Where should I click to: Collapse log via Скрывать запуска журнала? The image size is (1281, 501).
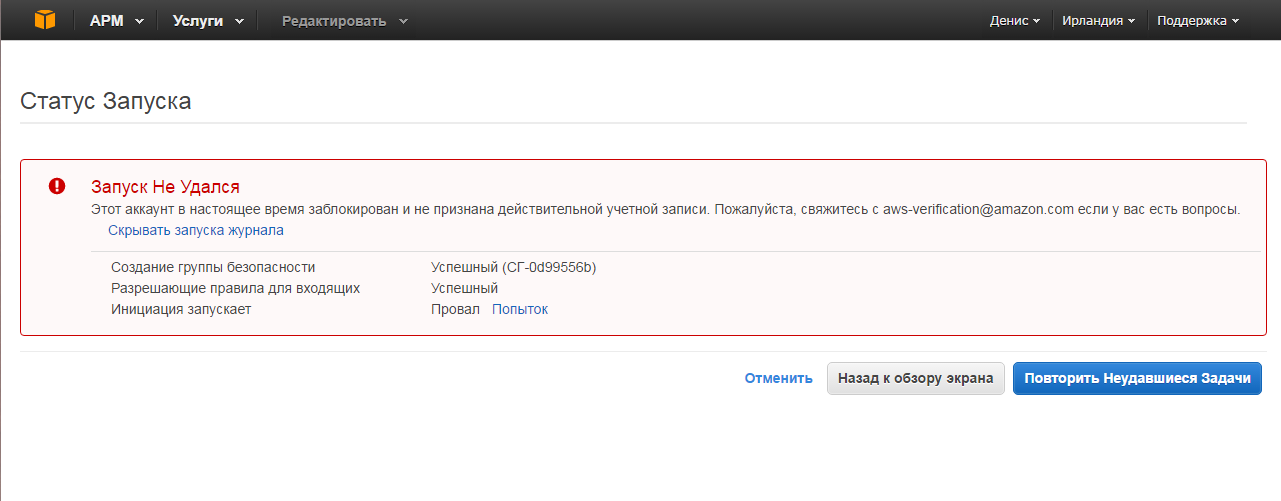click(x=196, y=230)
